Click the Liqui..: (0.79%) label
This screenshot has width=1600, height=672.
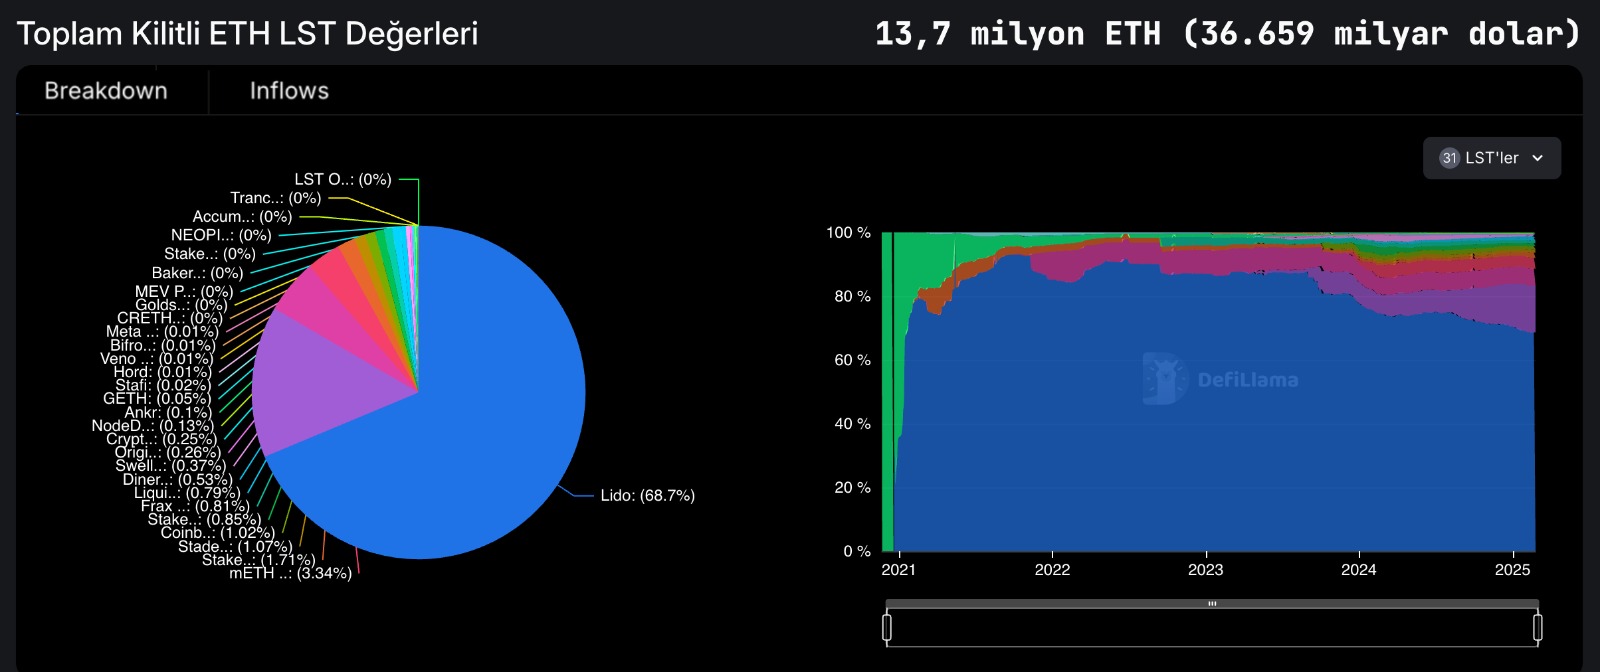coord(187,493)
